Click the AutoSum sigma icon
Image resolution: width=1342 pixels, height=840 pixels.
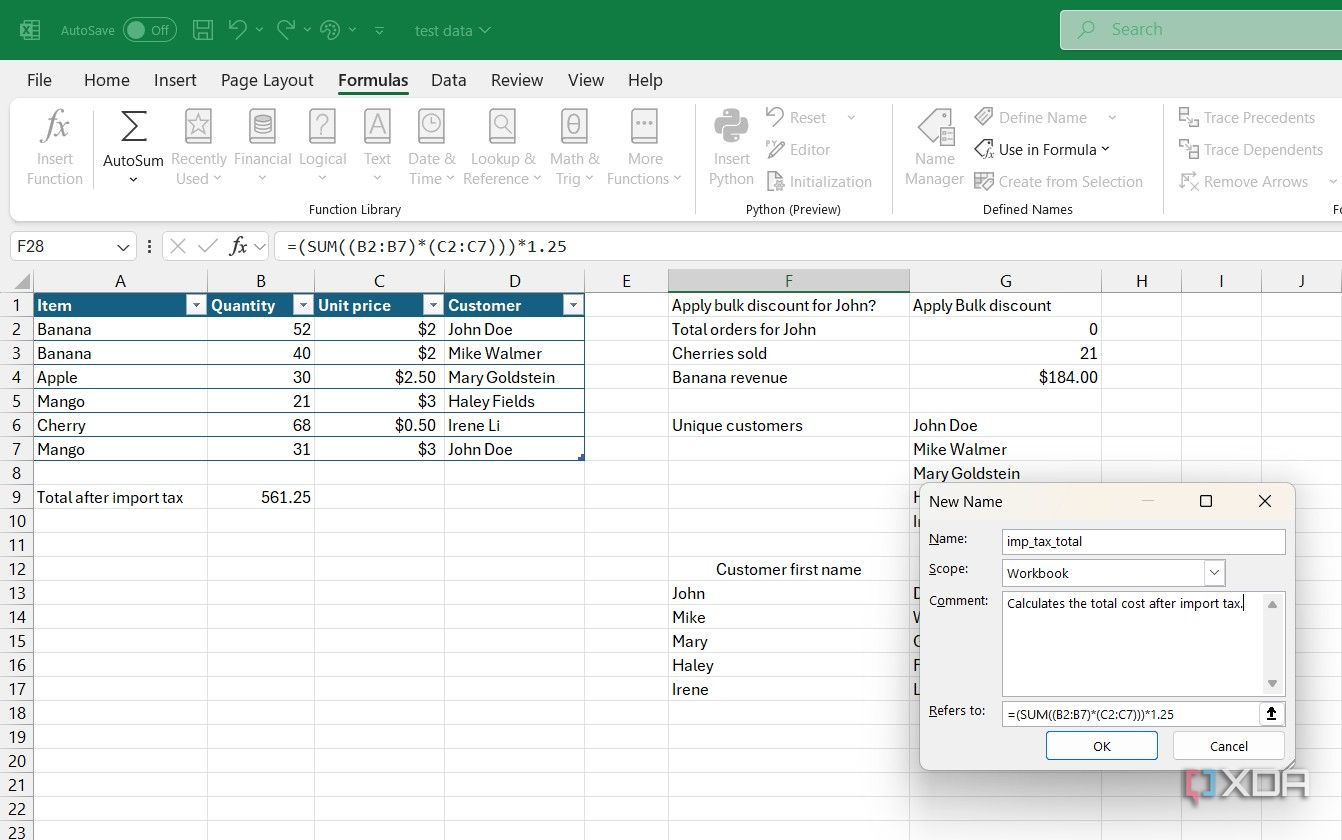(133, 128)
